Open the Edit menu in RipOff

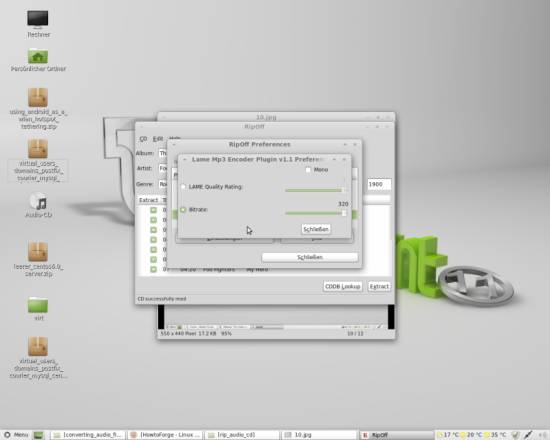157,139
